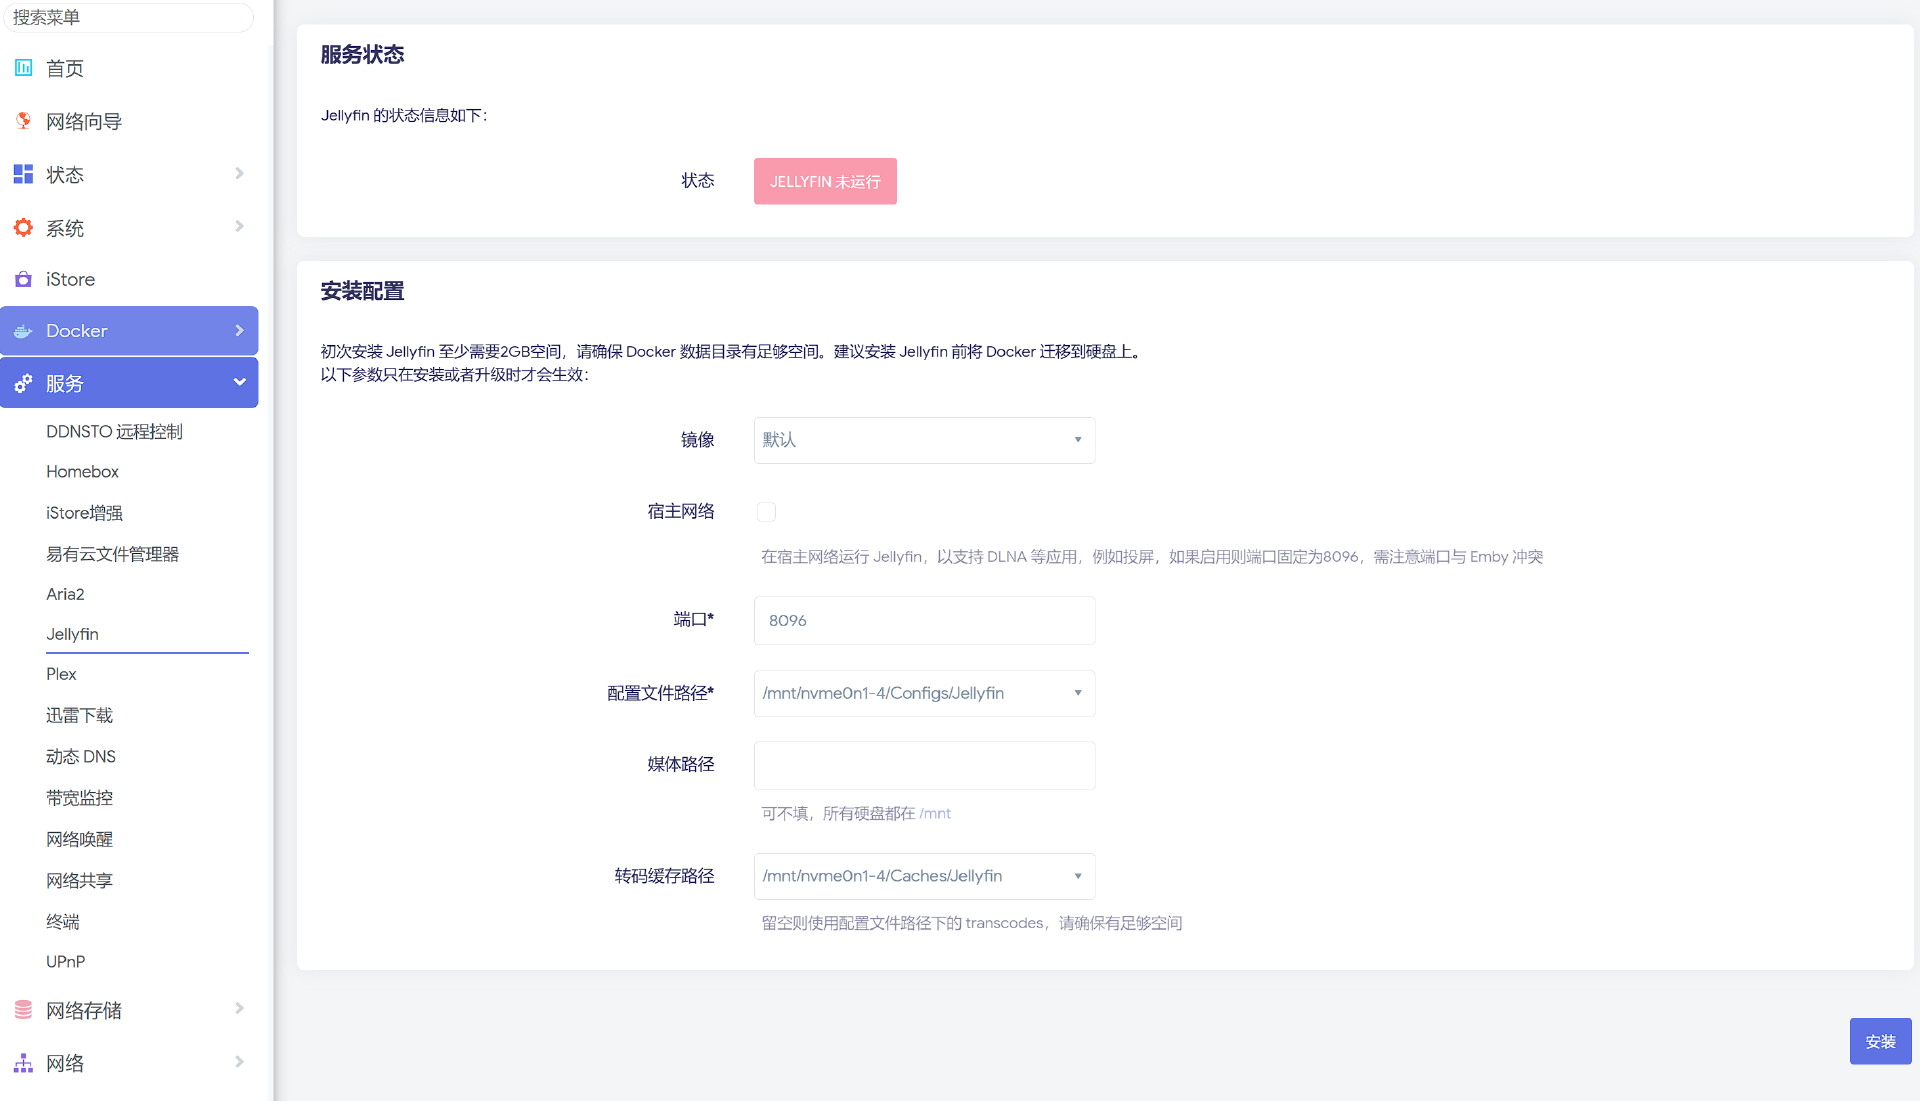Open the config file path dropdown
This screenshot has width=1920, height=1101.
(x=924, y=693)
